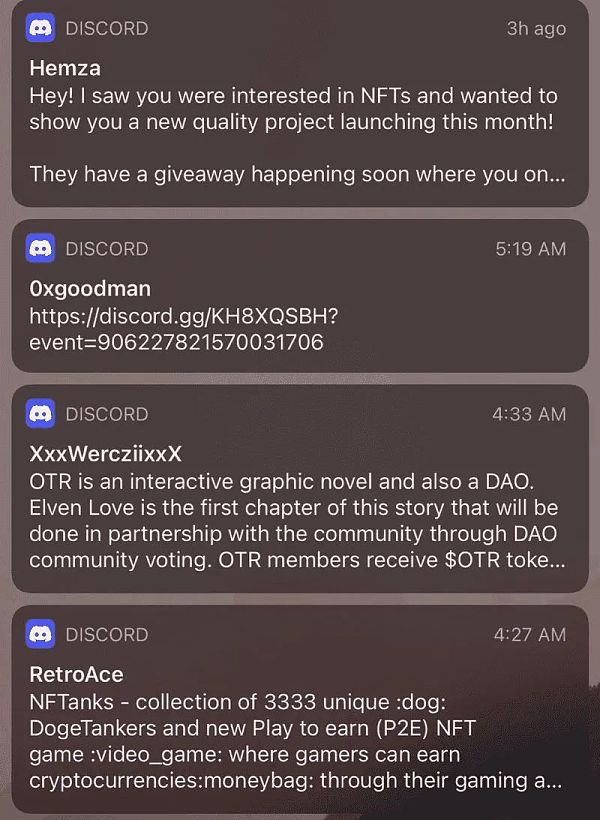This screenshot has width=600, height=820.
Task: Tap DISCORD label above 0xgoodman
Action: 107,248
